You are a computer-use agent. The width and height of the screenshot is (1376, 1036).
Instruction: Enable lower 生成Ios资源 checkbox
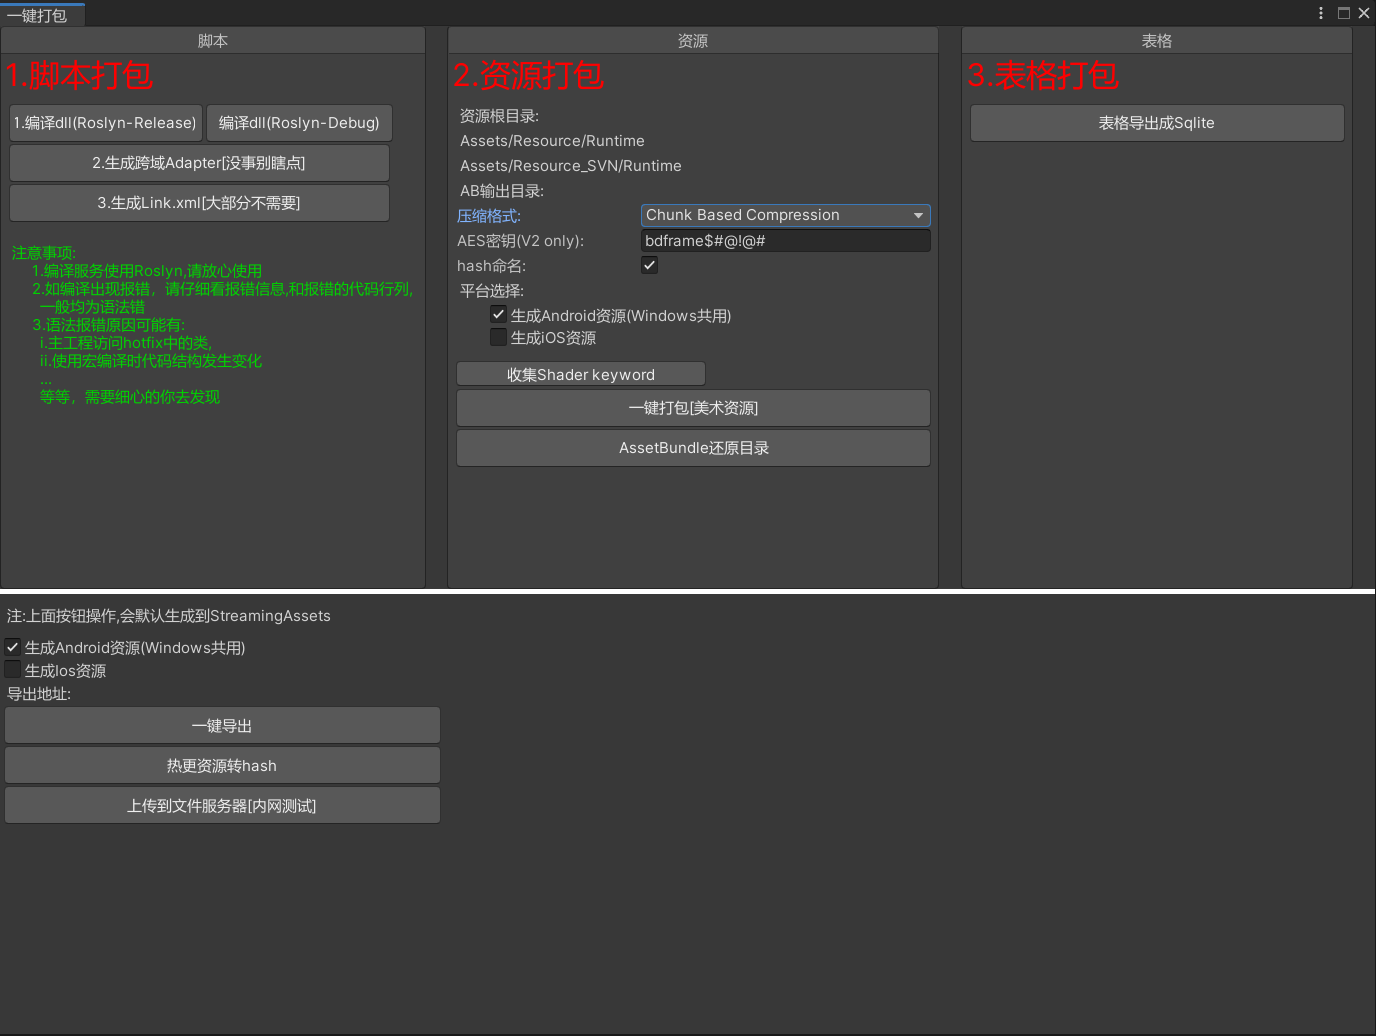coord(13,670)
